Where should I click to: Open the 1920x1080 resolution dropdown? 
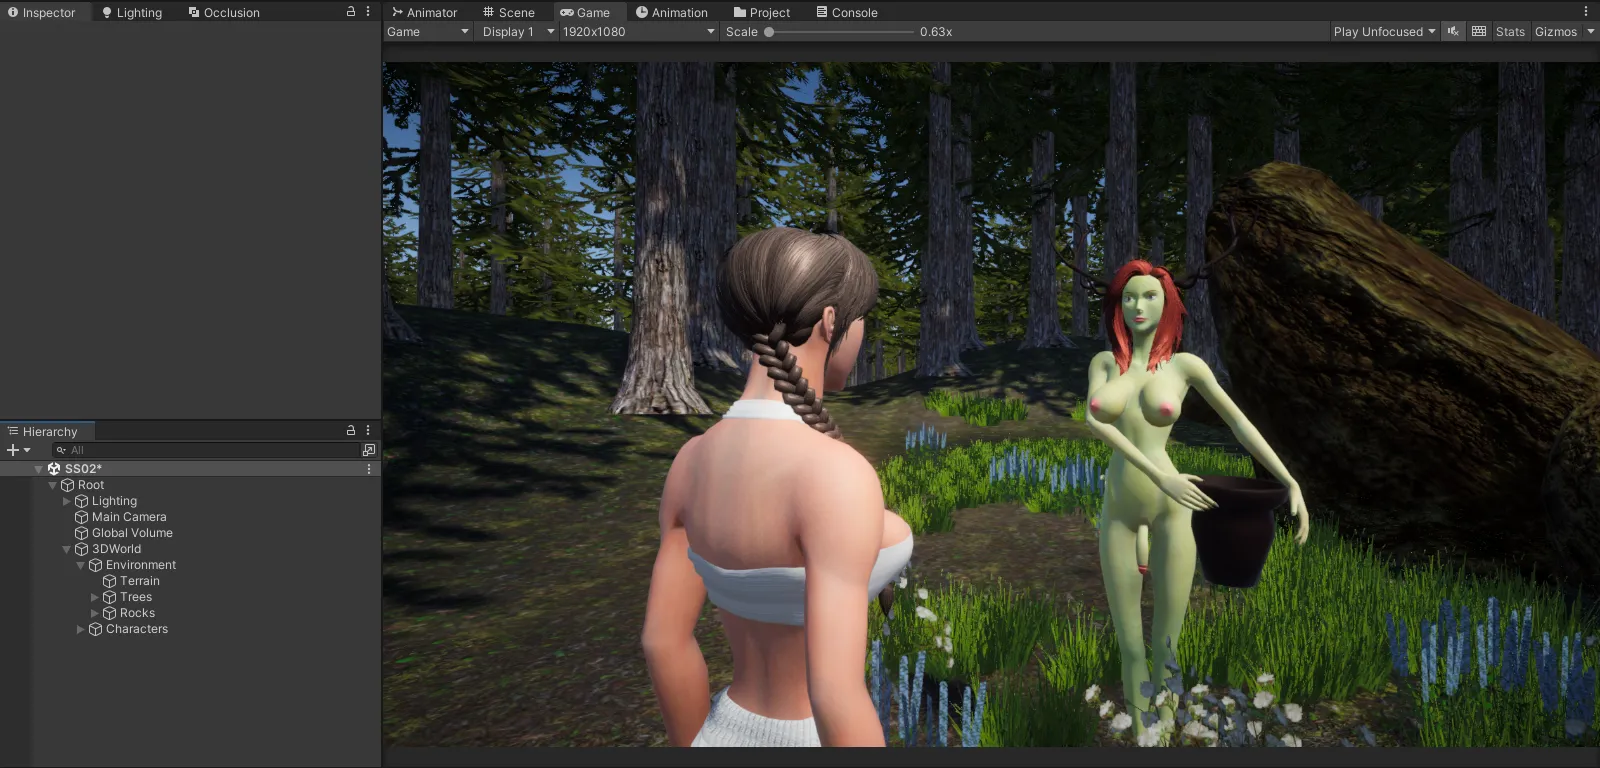(638, 32)
